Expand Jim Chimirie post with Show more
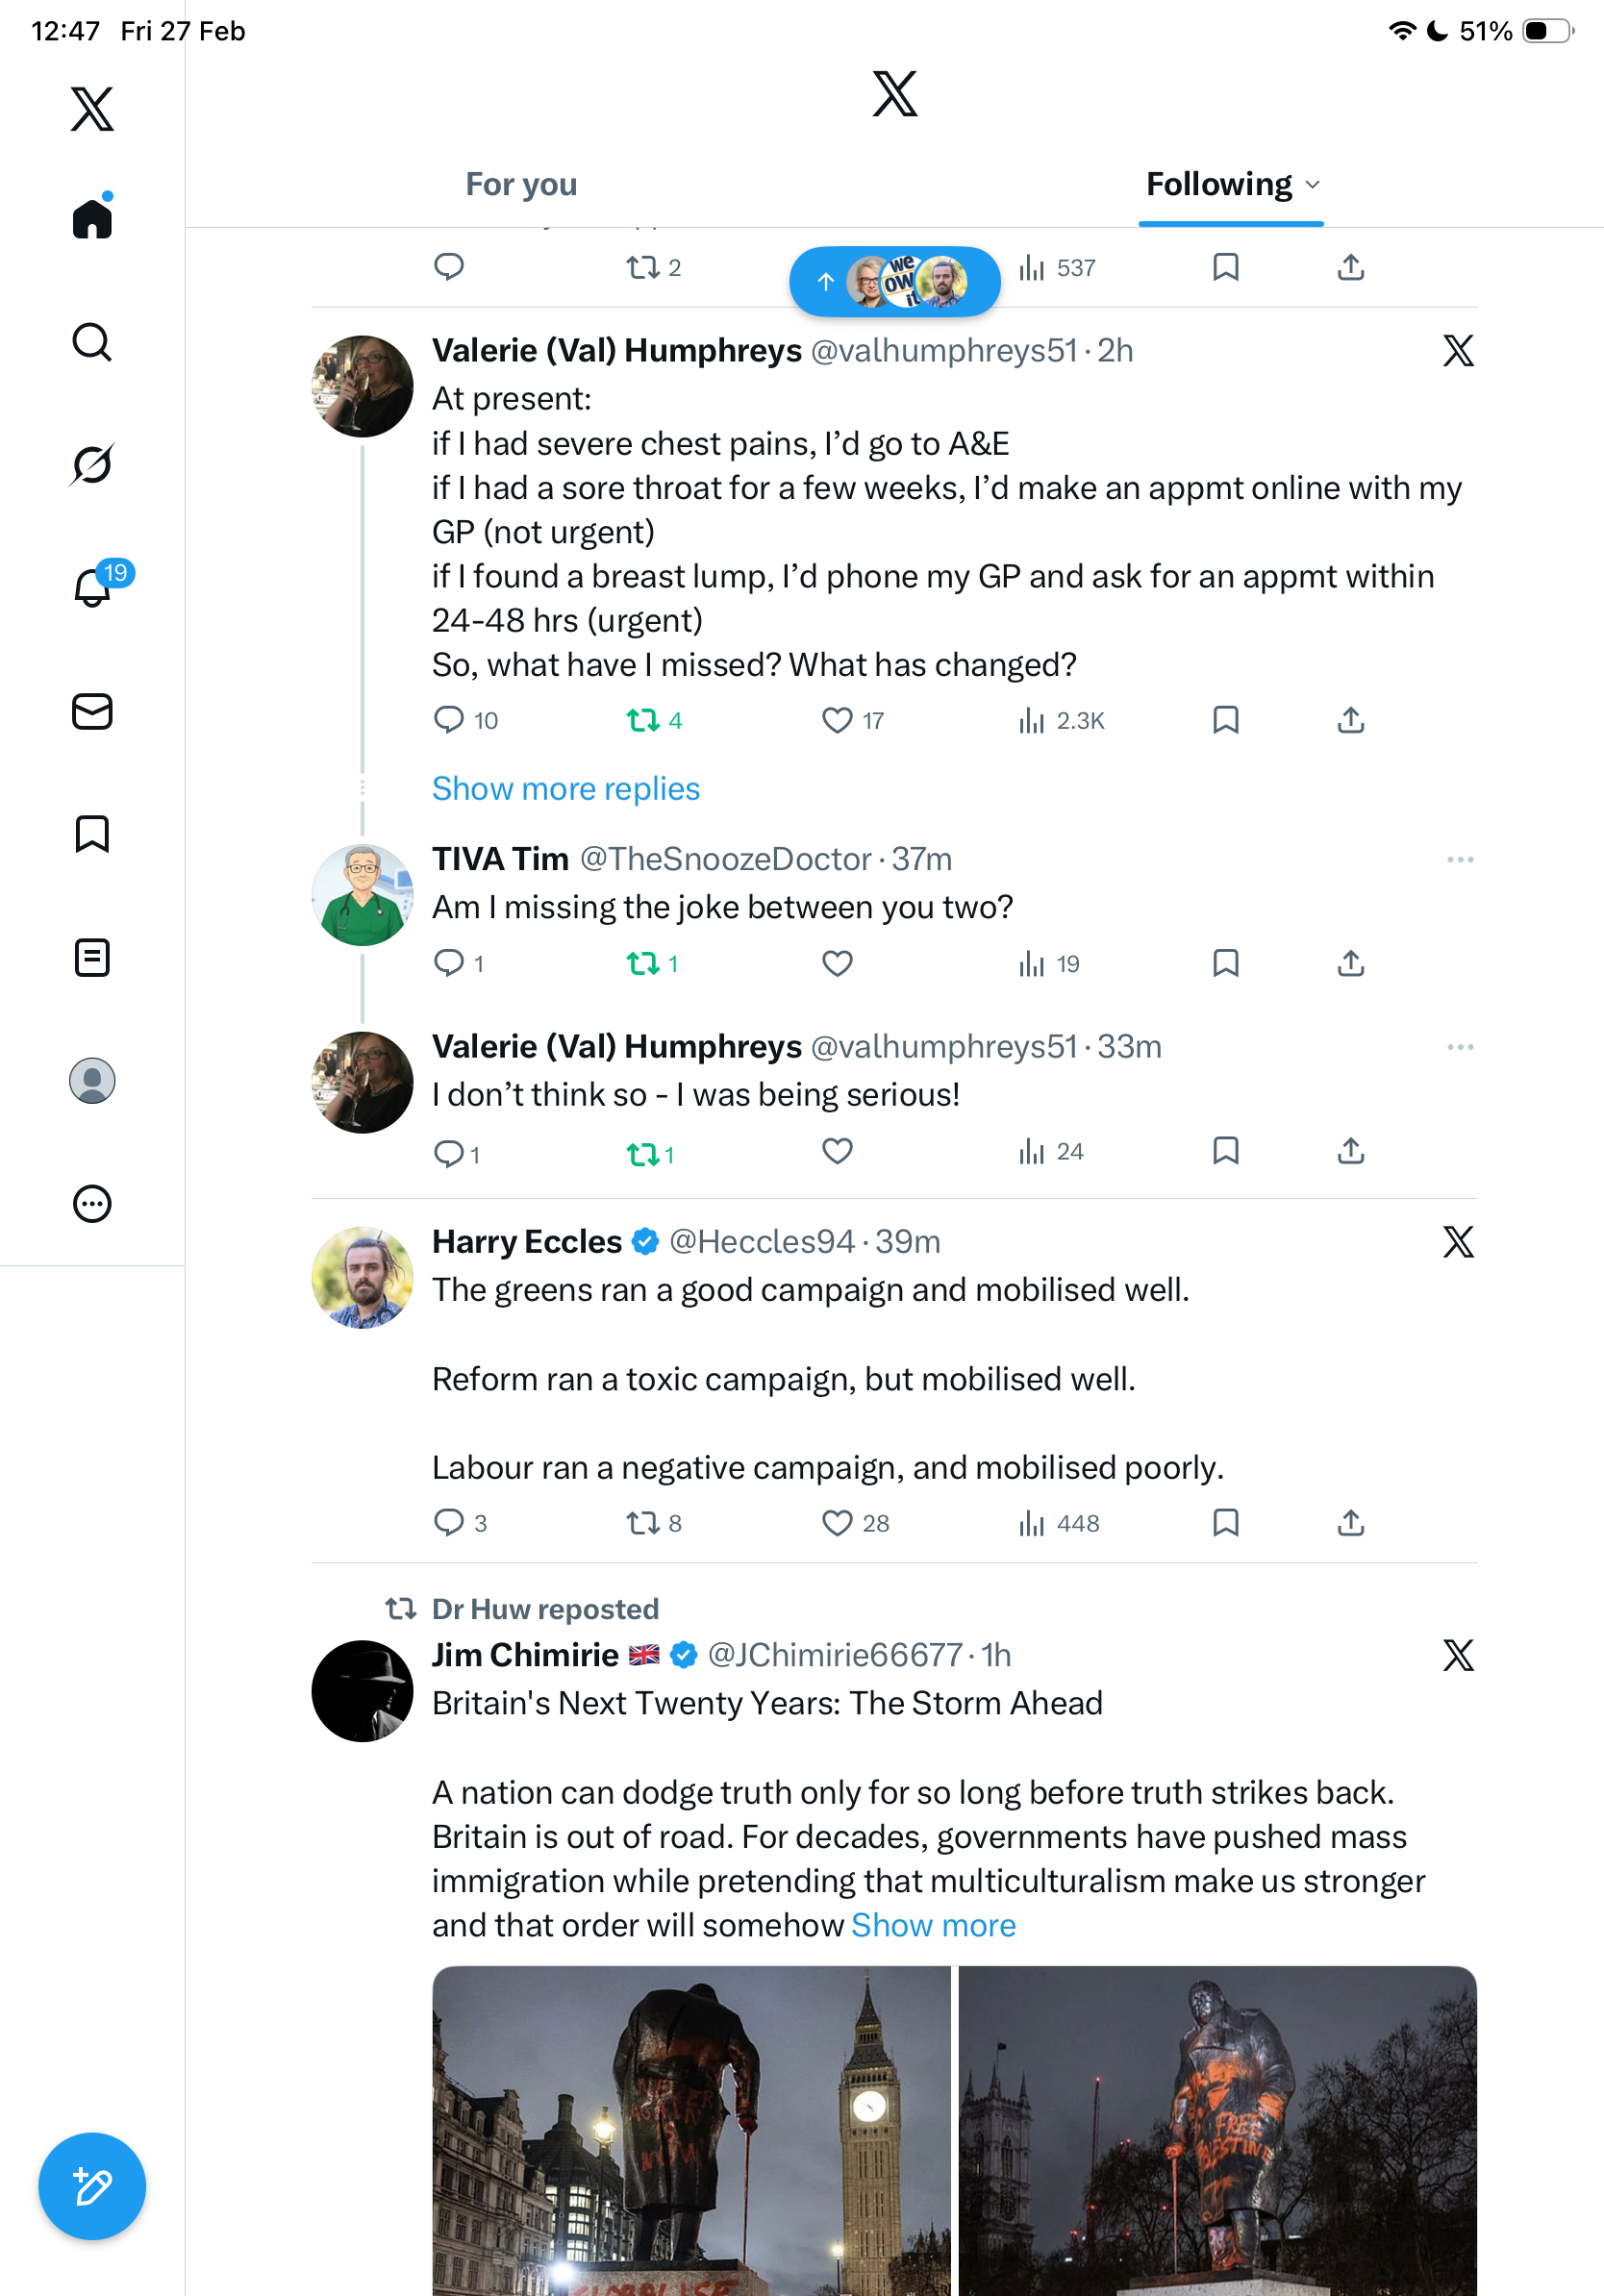1604x2296 pixels. click(x=933, y=1925)
